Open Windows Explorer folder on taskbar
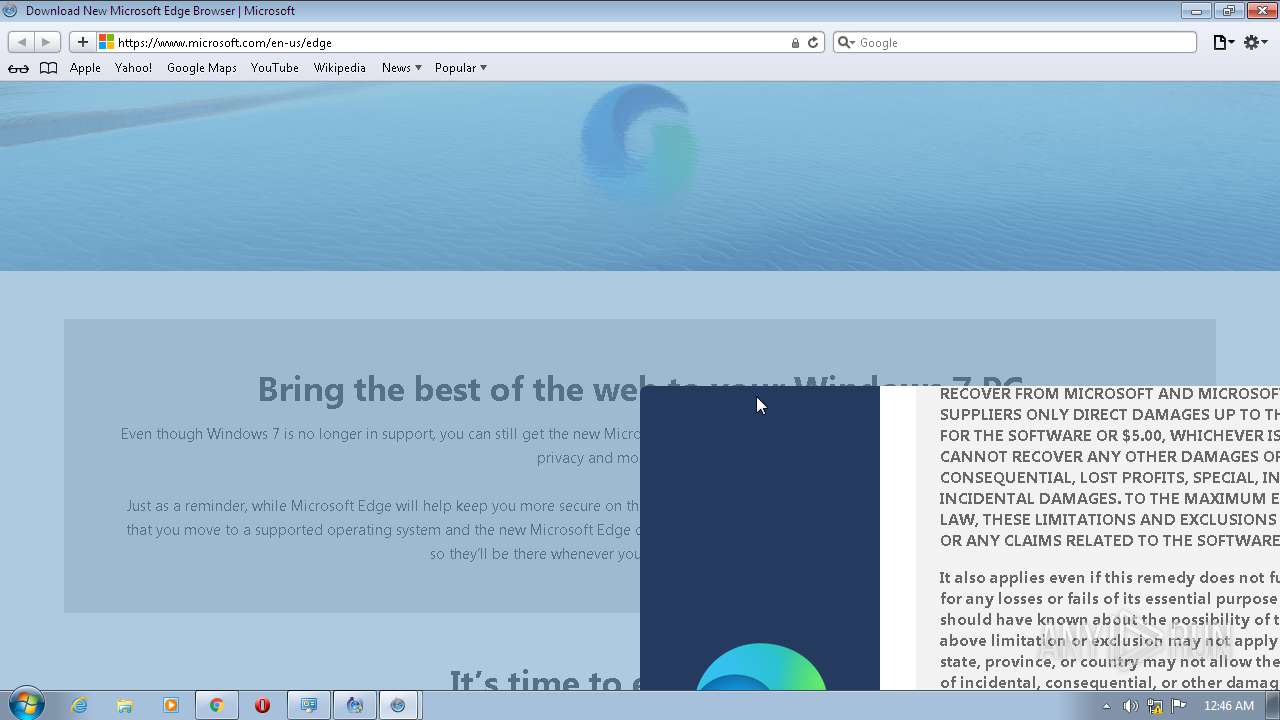Image resolution: width=1280 pixels, height=720 pixels. tap(125, 705)
